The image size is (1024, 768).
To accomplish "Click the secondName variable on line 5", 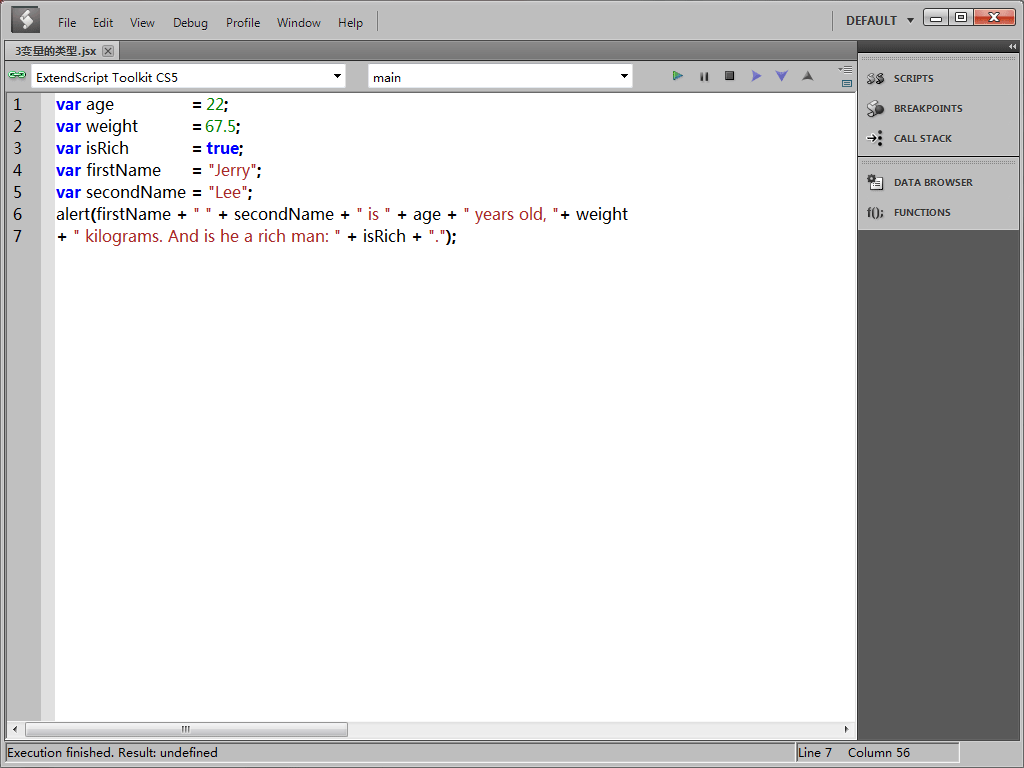I will click(x=136, y=192).
